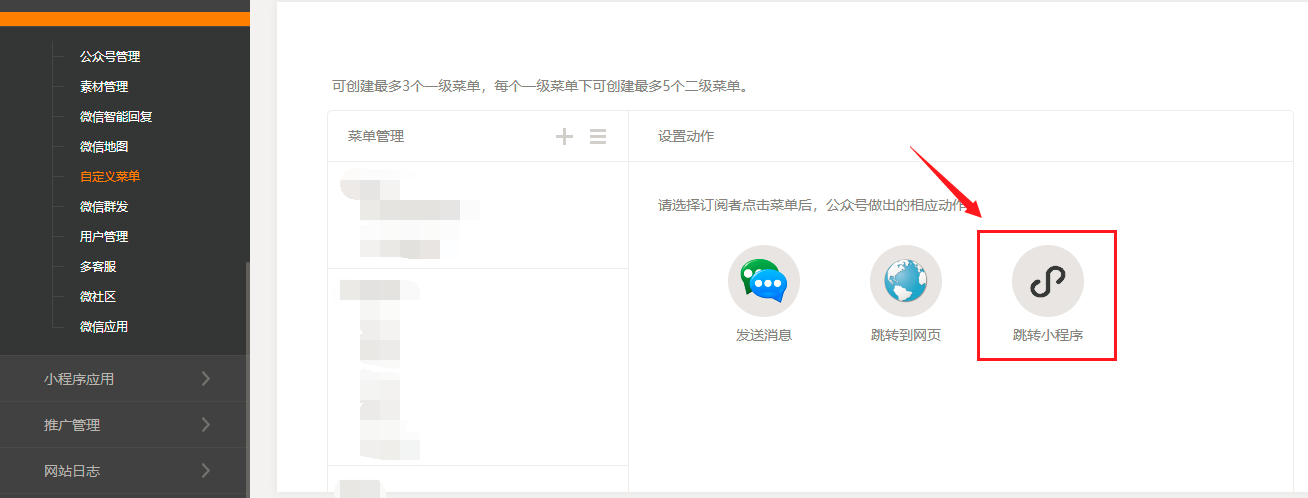Expand the 小程序应用 section
1308x498 pixels.
pos(124,379)
